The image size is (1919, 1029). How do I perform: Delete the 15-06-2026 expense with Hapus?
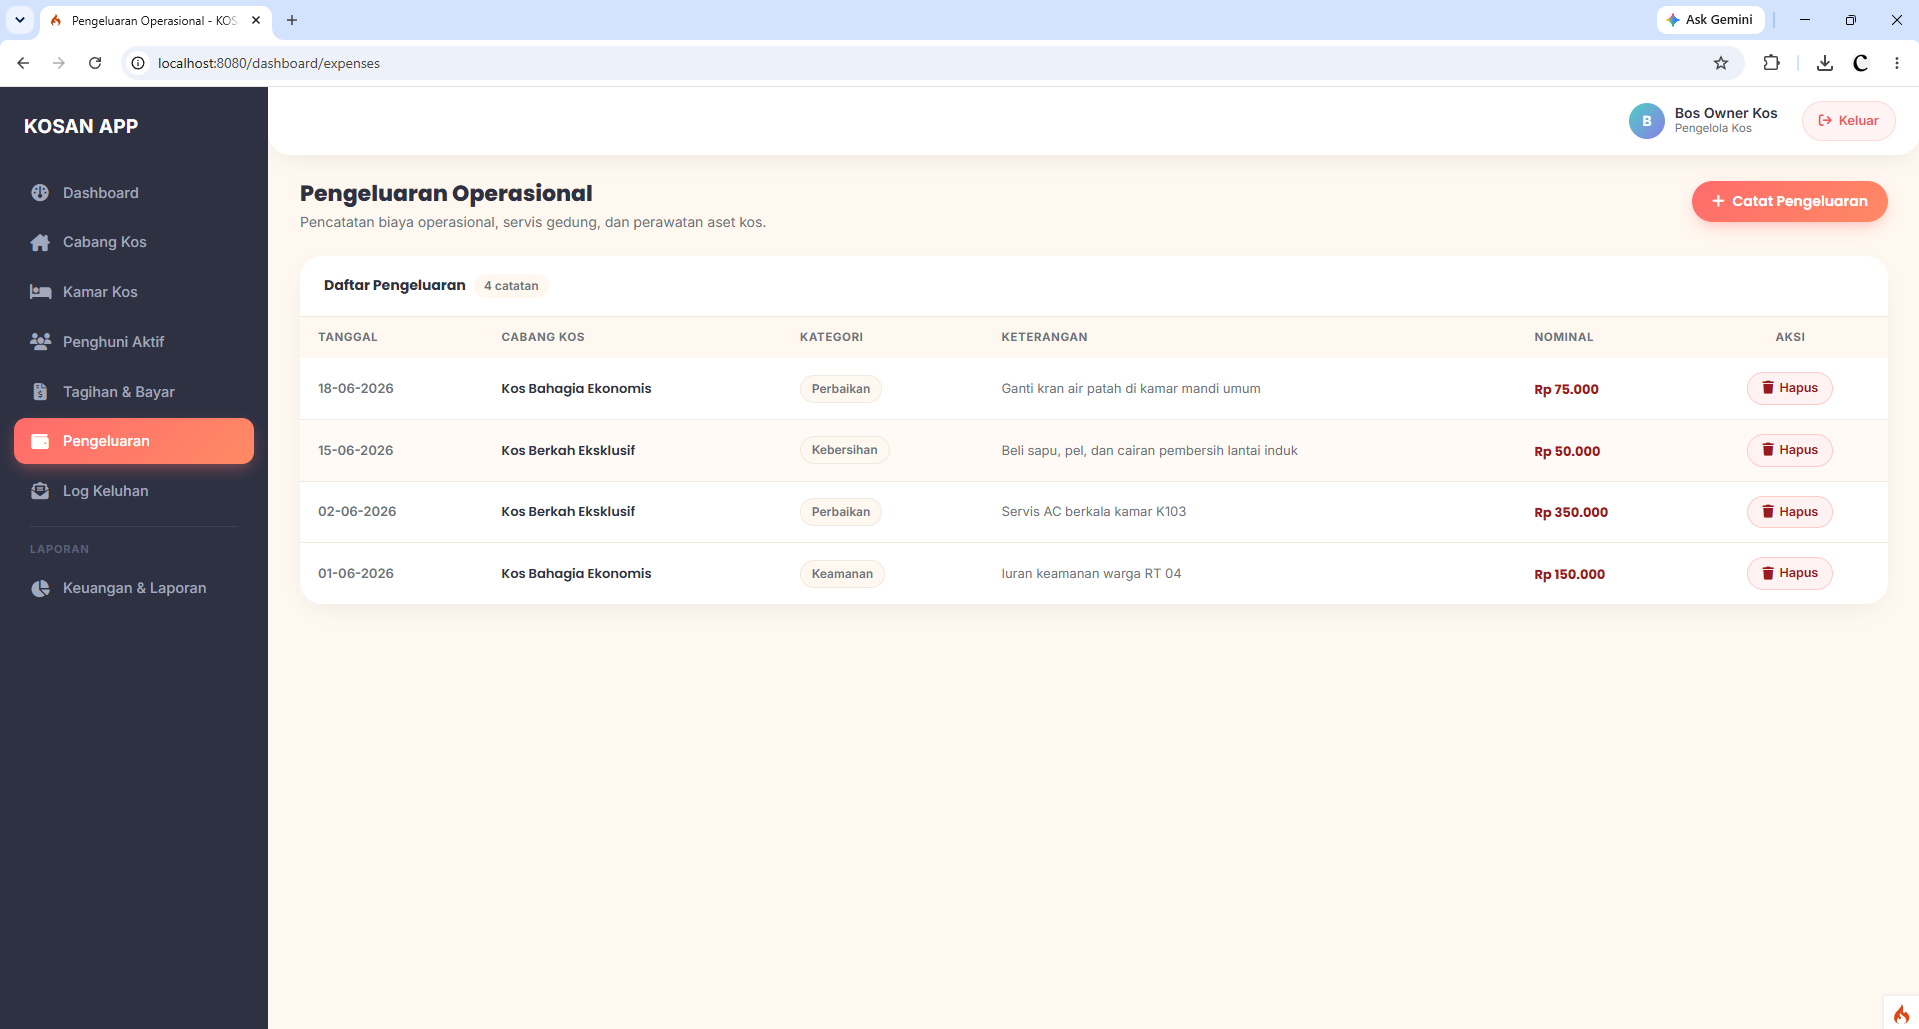[1789, 450]
